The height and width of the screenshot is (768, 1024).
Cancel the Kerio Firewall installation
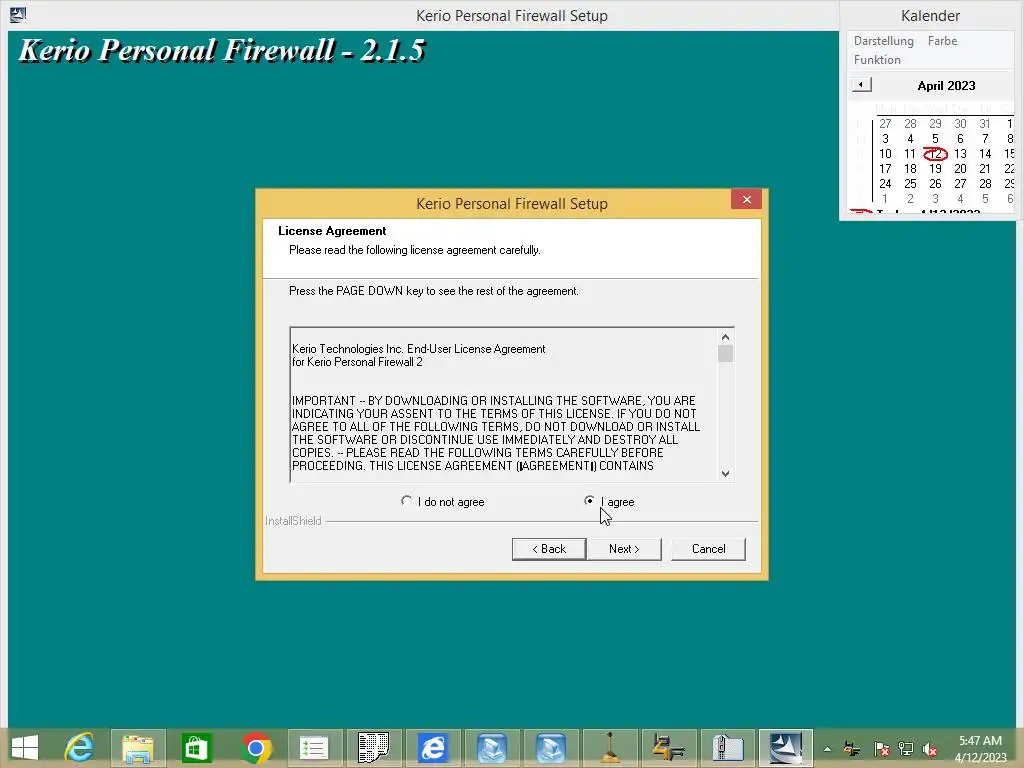tap(708, 549)
